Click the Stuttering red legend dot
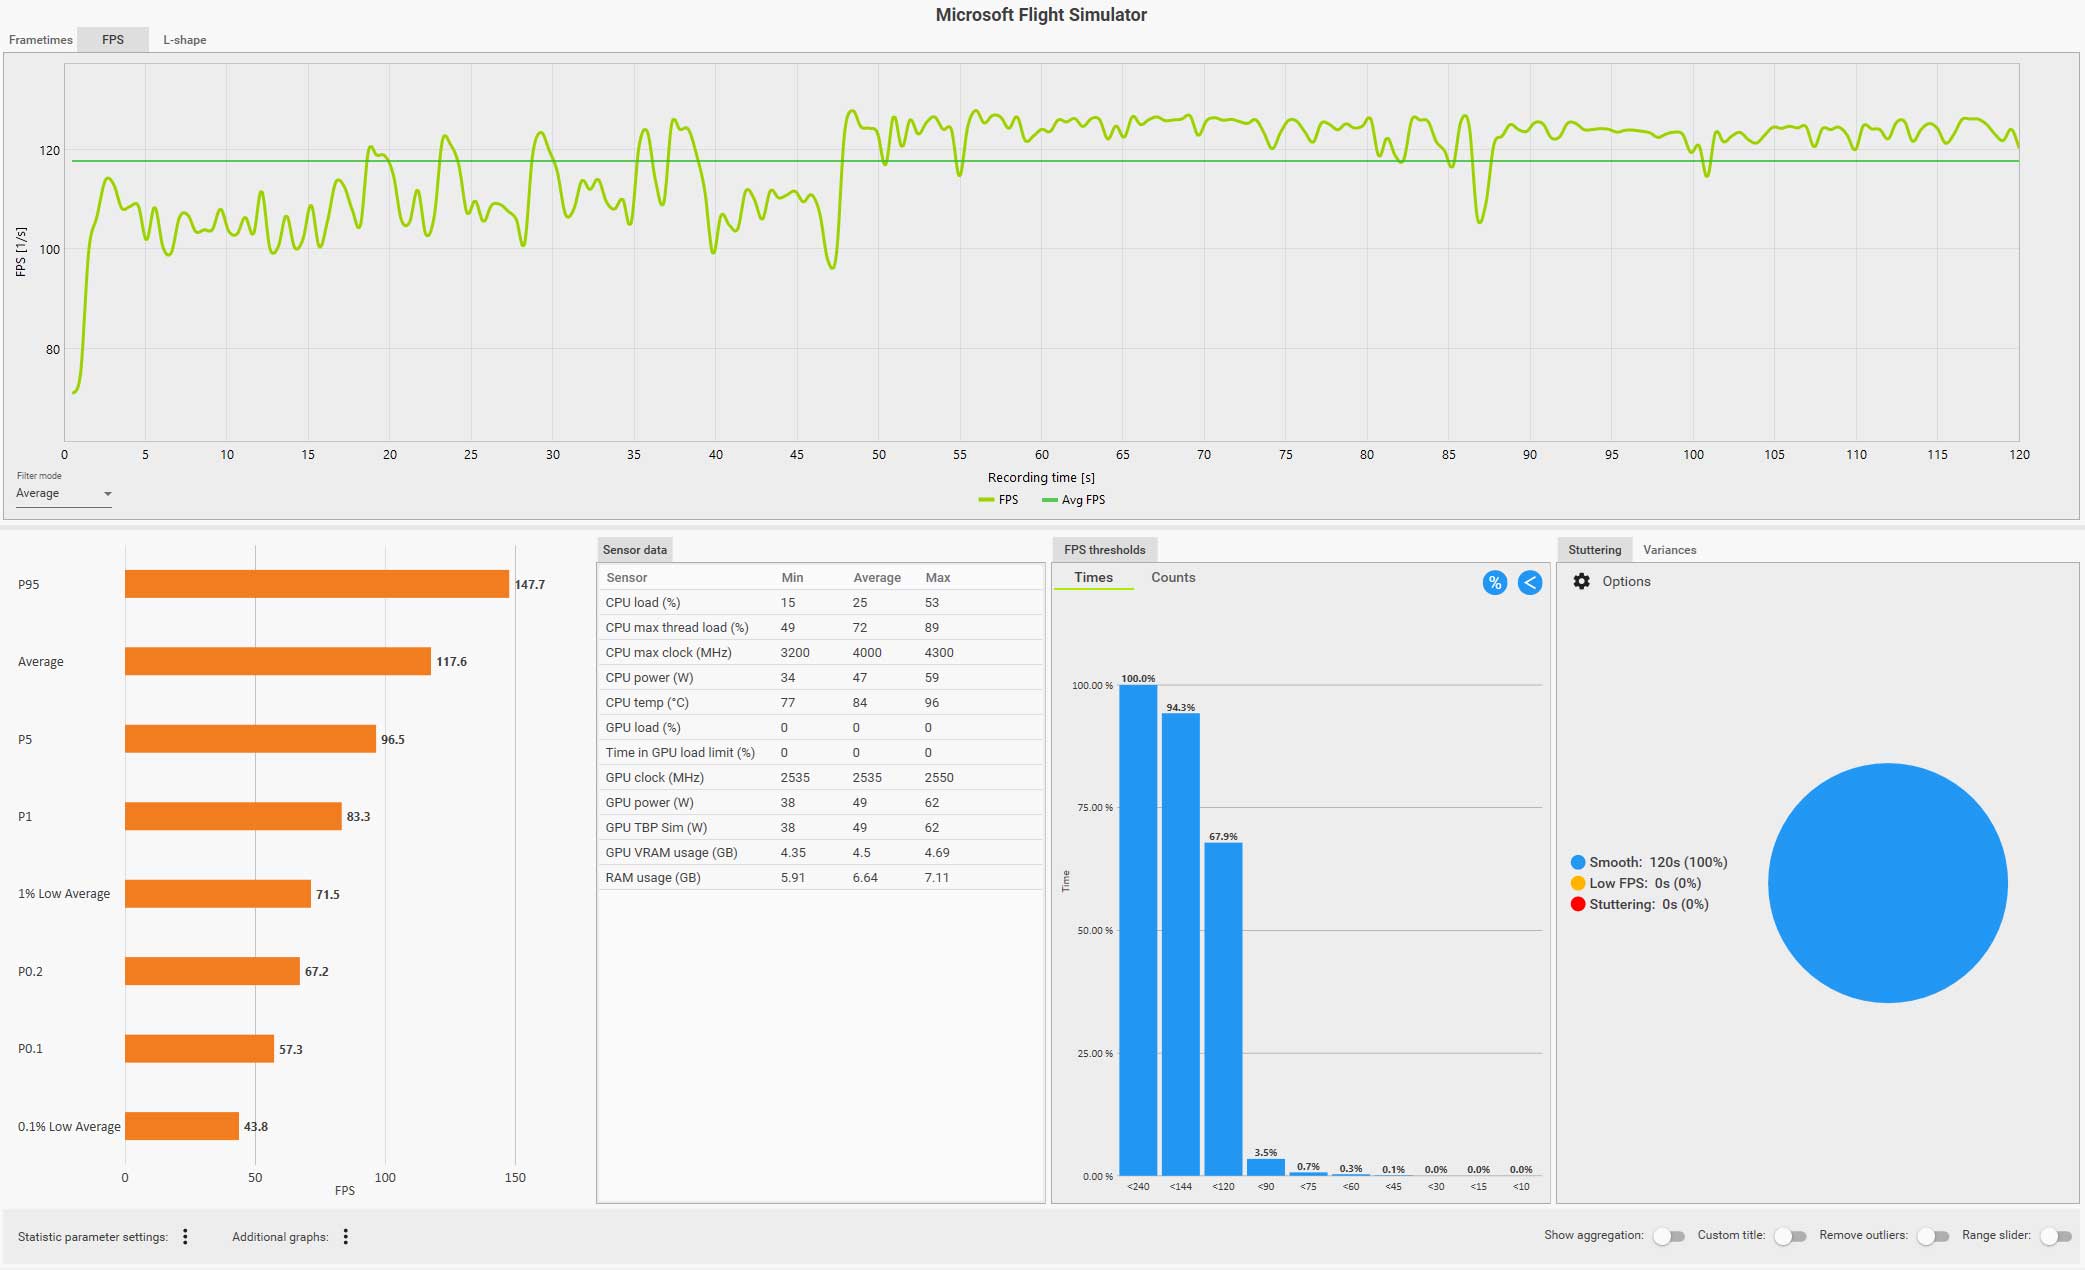2085x1270 pixels. (1578, 904)
